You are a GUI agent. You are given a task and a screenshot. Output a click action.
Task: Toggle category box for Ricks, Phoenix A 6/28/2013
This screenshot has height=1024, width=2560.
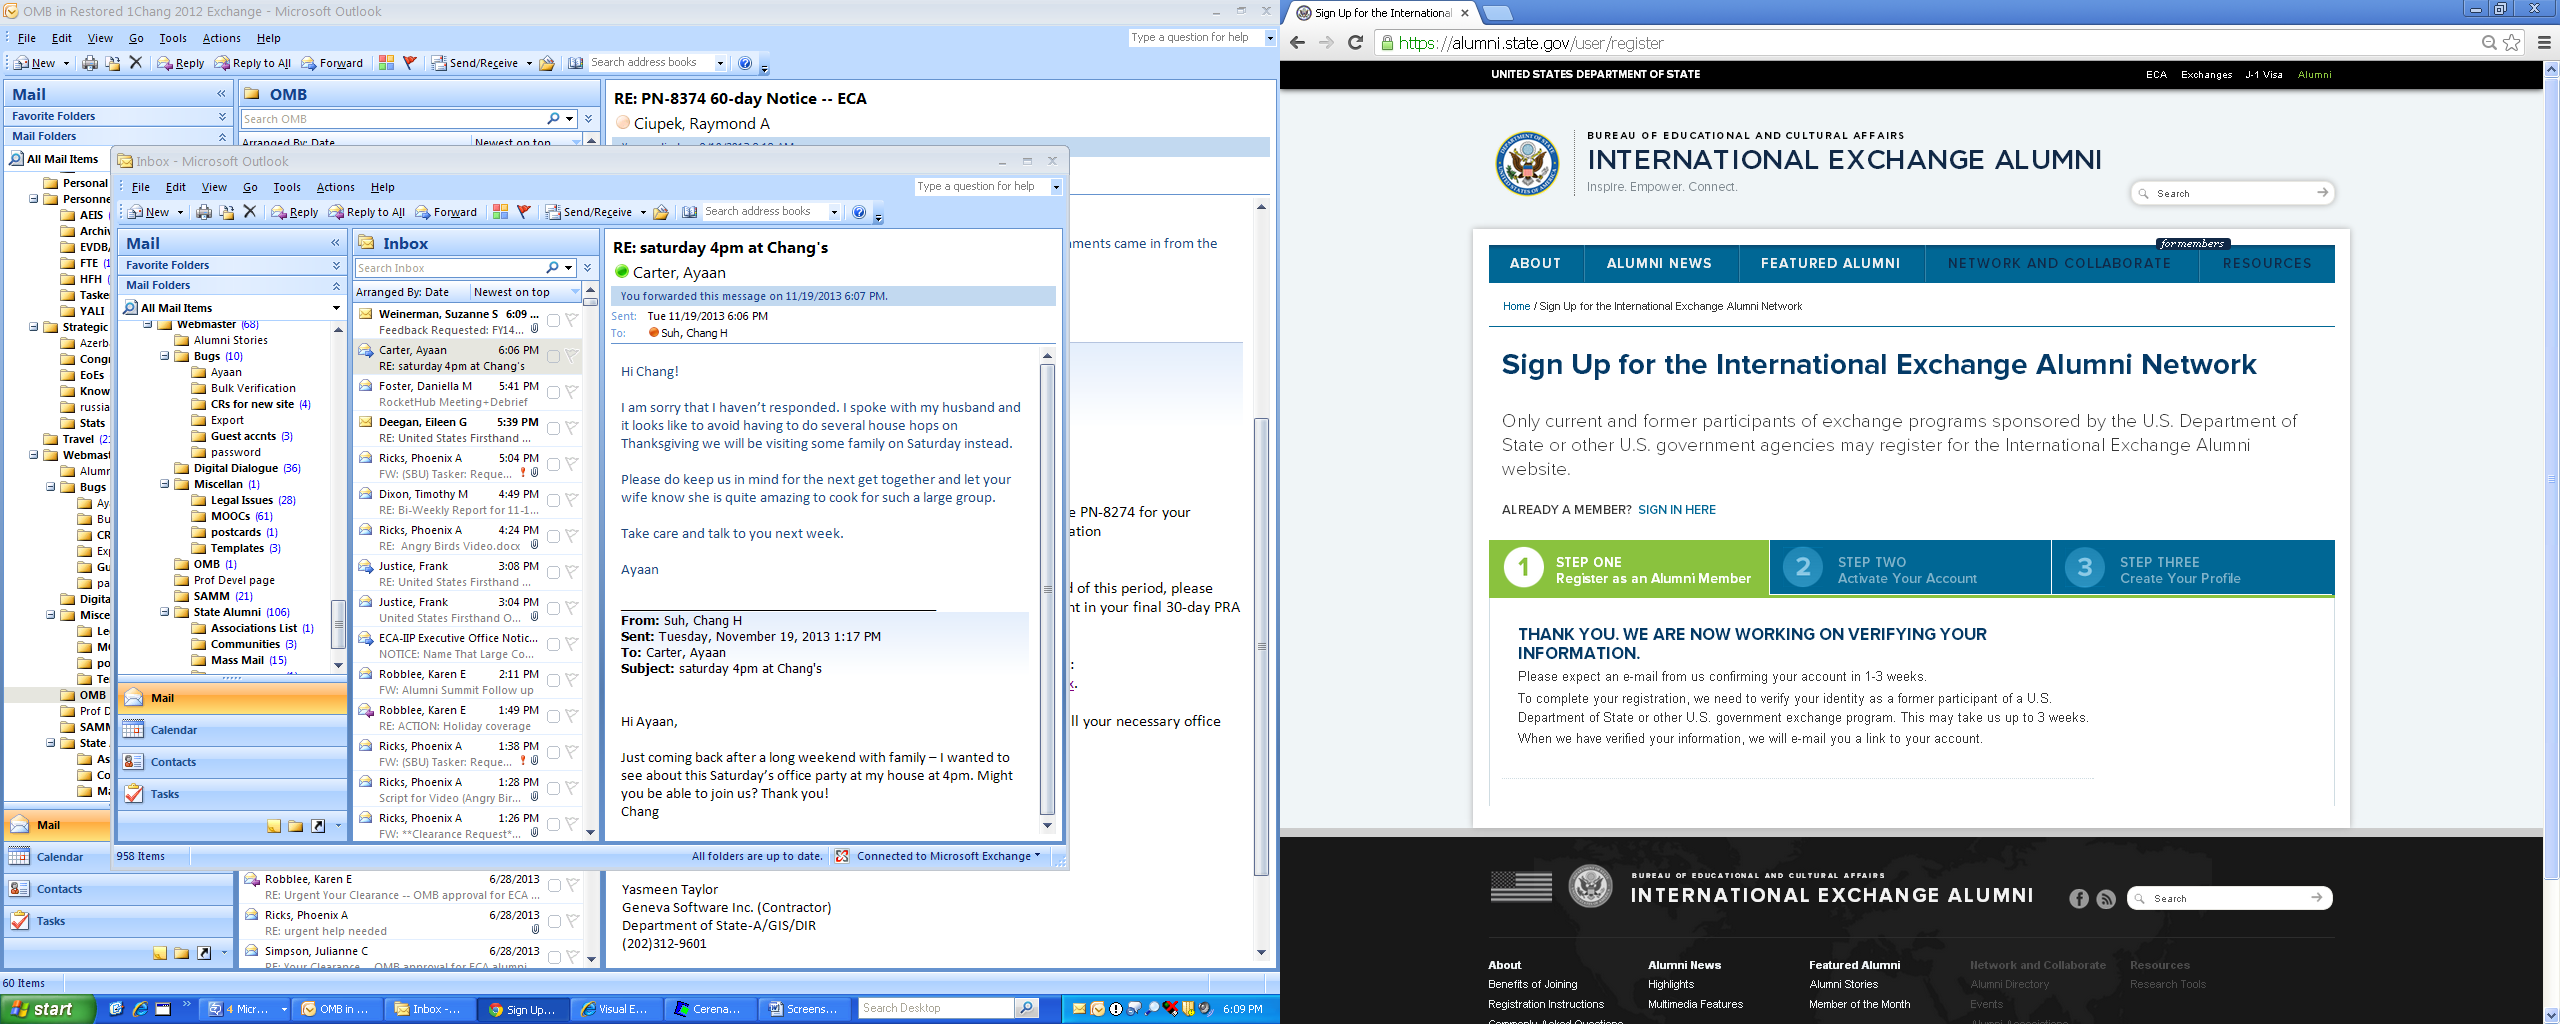[554, 922]
